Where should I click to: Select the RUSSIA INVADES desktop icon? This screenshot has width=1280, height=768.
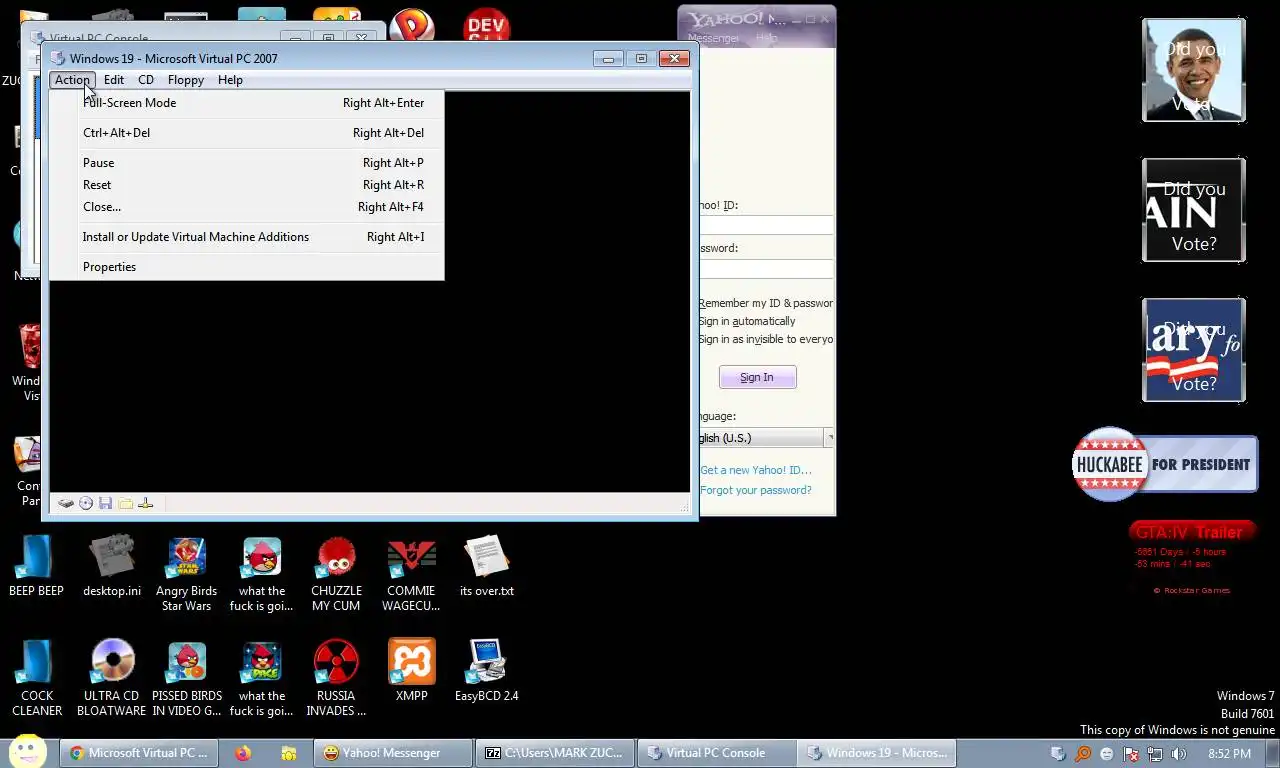click(x=336, y=678)
